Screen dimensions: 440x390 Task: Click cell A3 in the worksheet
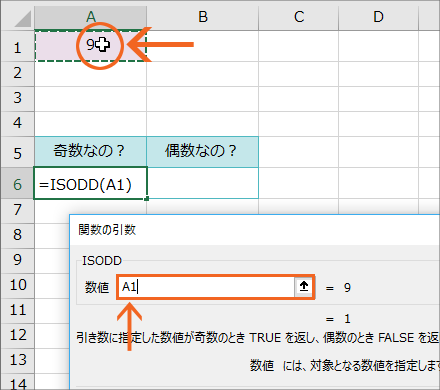(90, 99)
